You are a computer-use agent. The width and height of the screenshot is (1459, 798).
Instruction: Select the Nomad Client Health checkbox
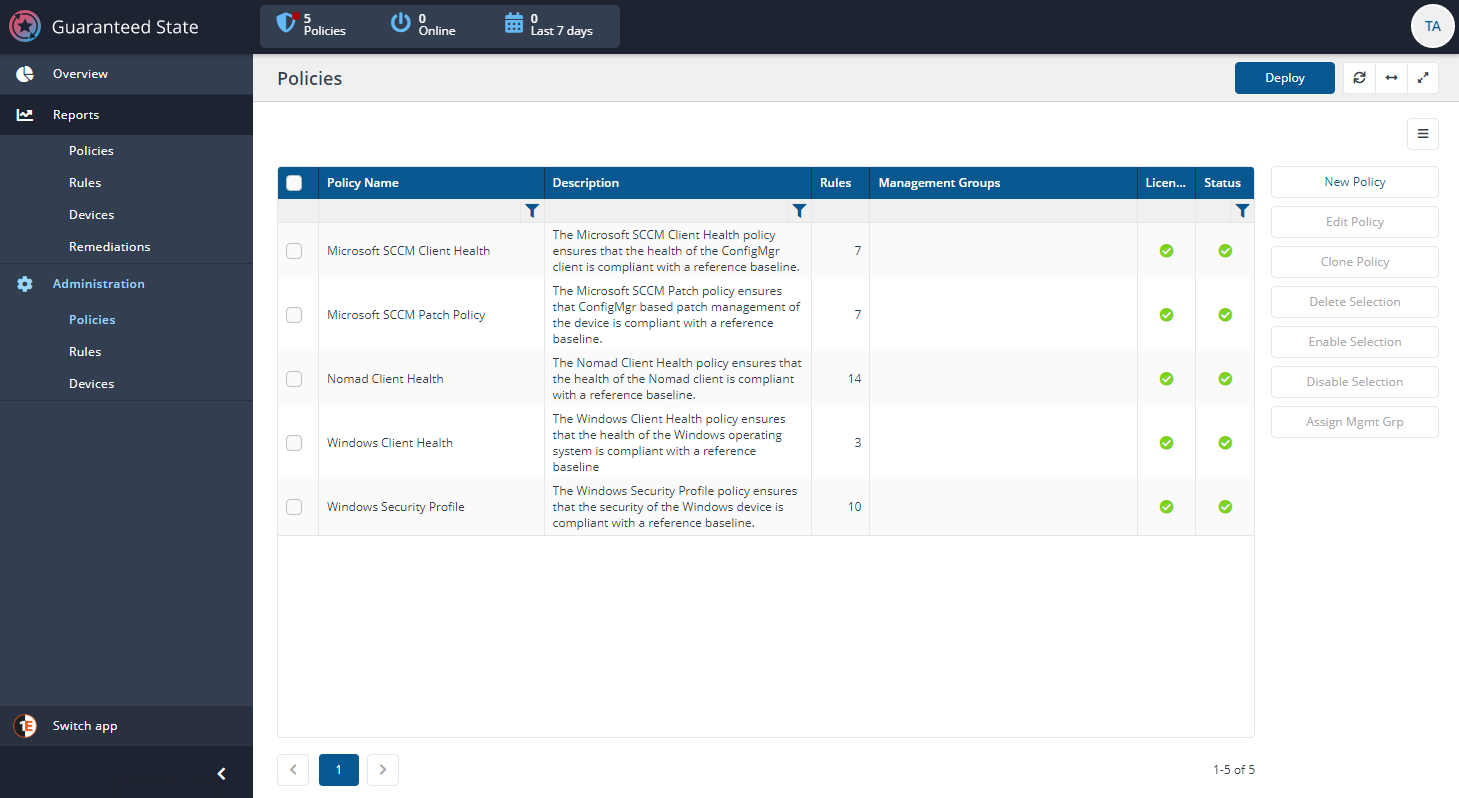pyautogui.click(x=294, y=379)
